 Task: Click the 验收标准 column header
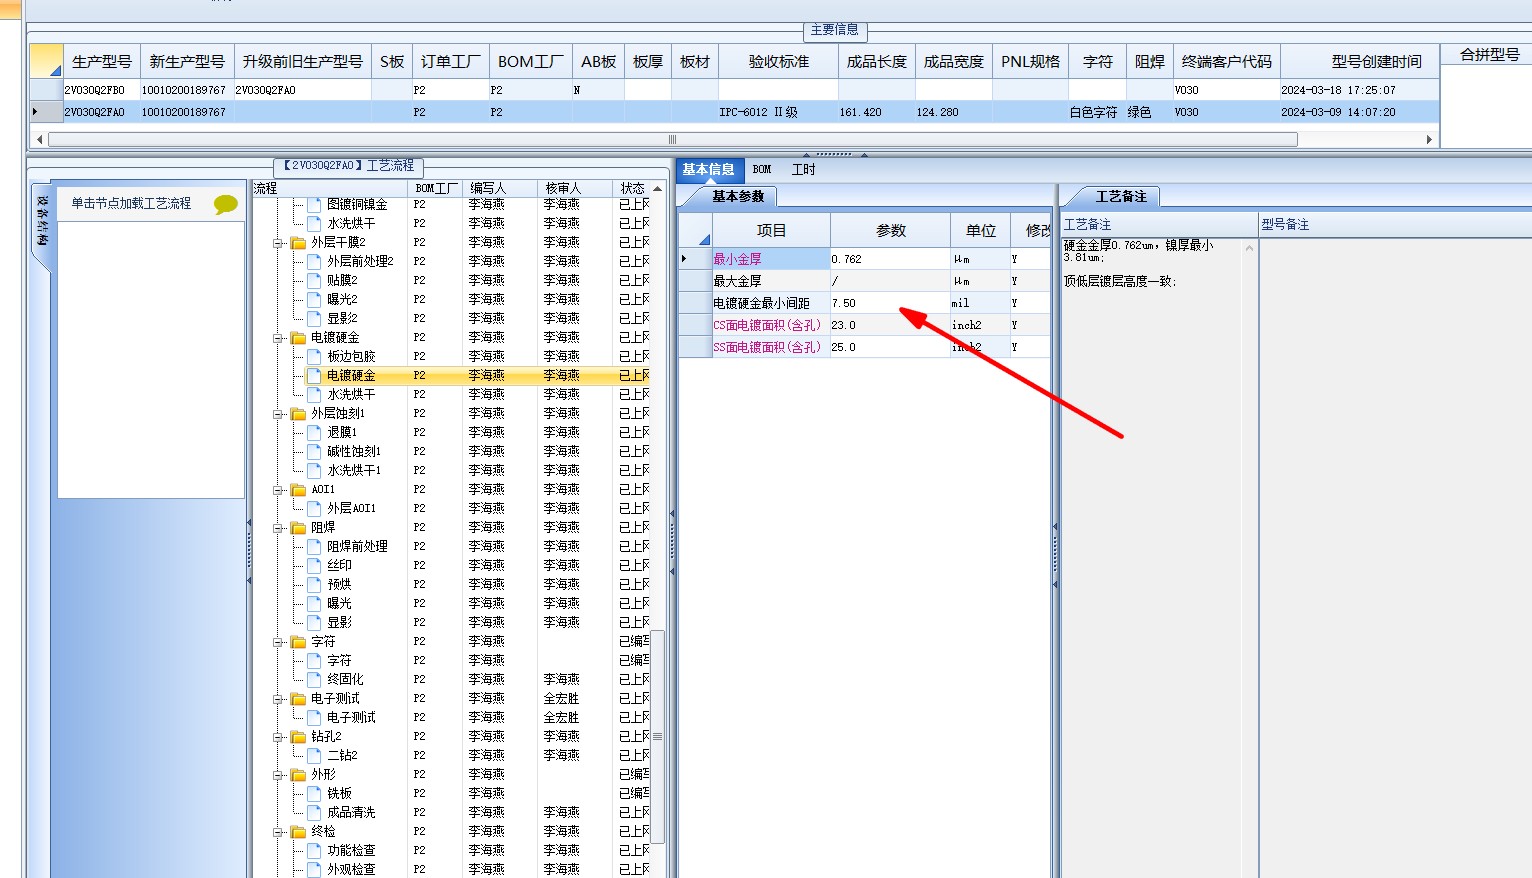[x=779, y=62]
